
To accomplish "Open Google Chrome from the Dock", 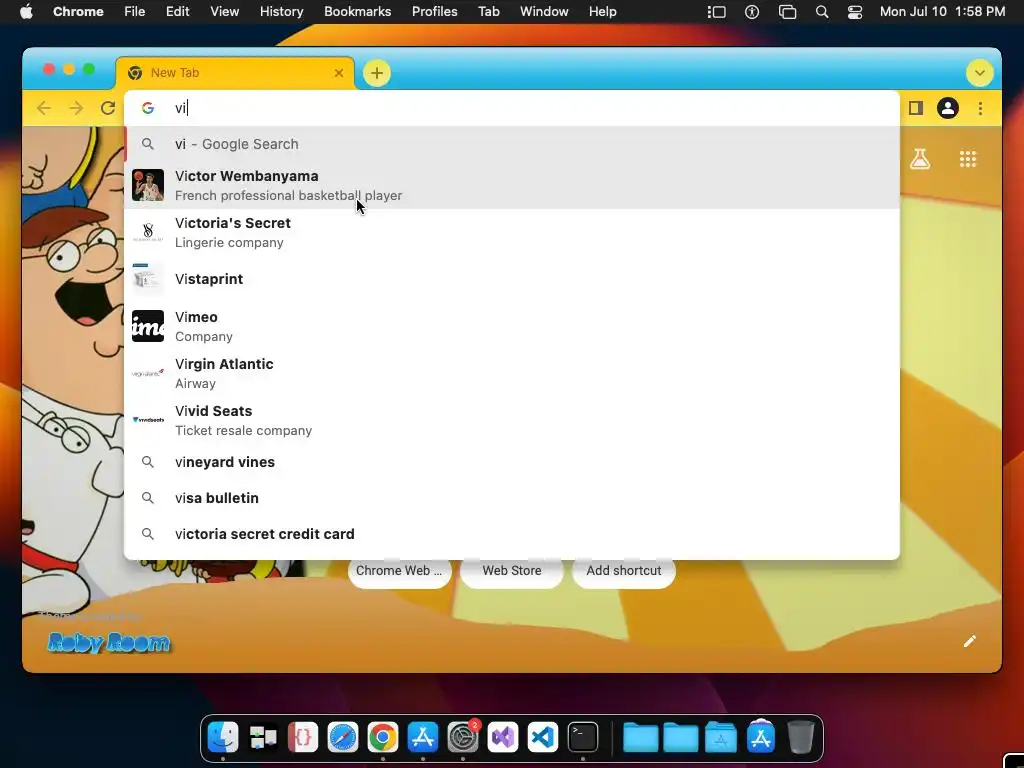I will point(383,737).
